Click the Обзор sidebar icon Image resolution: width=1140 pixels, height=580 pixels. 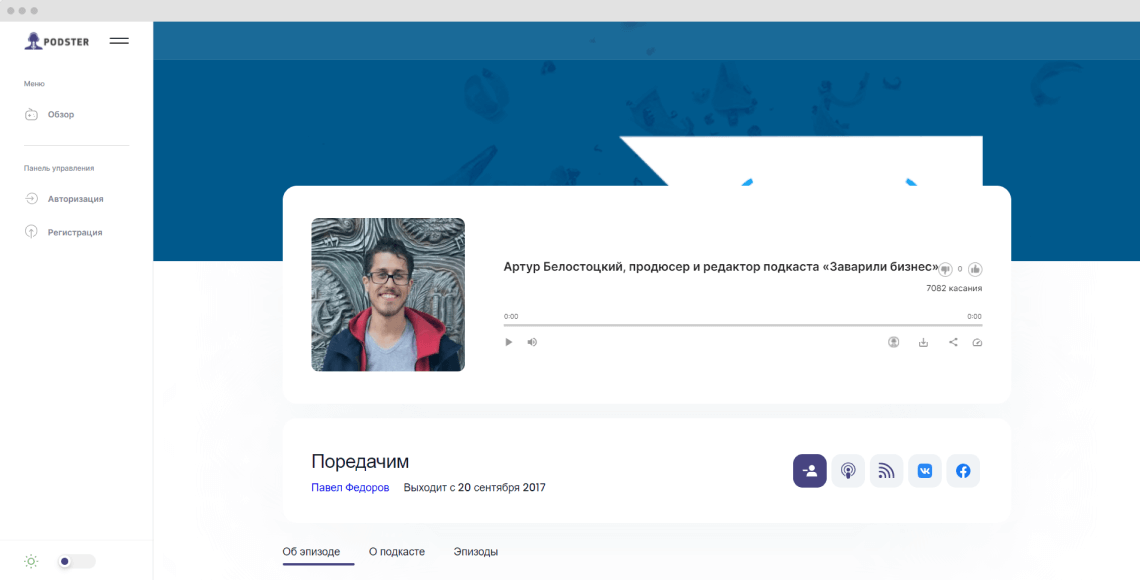tap(31, 114)
